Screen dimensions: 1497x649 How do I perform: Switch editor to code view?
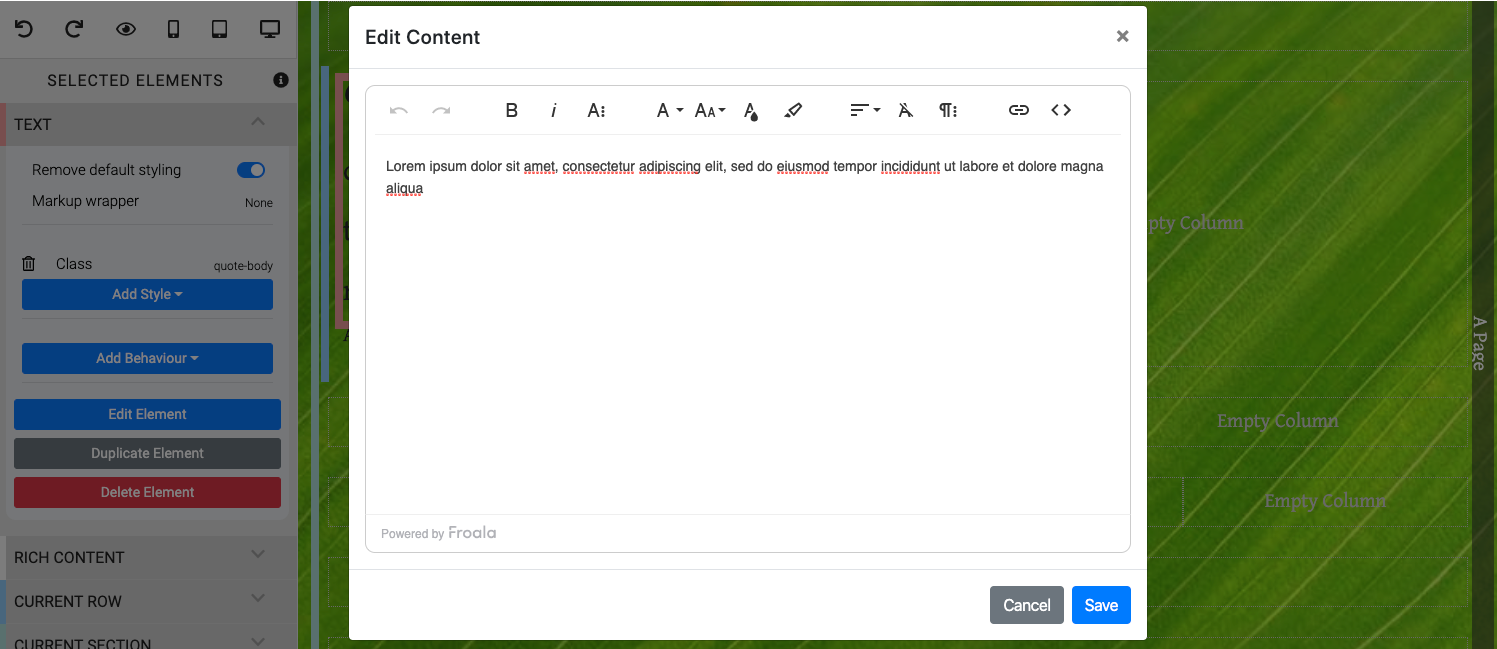(1061, 110)
